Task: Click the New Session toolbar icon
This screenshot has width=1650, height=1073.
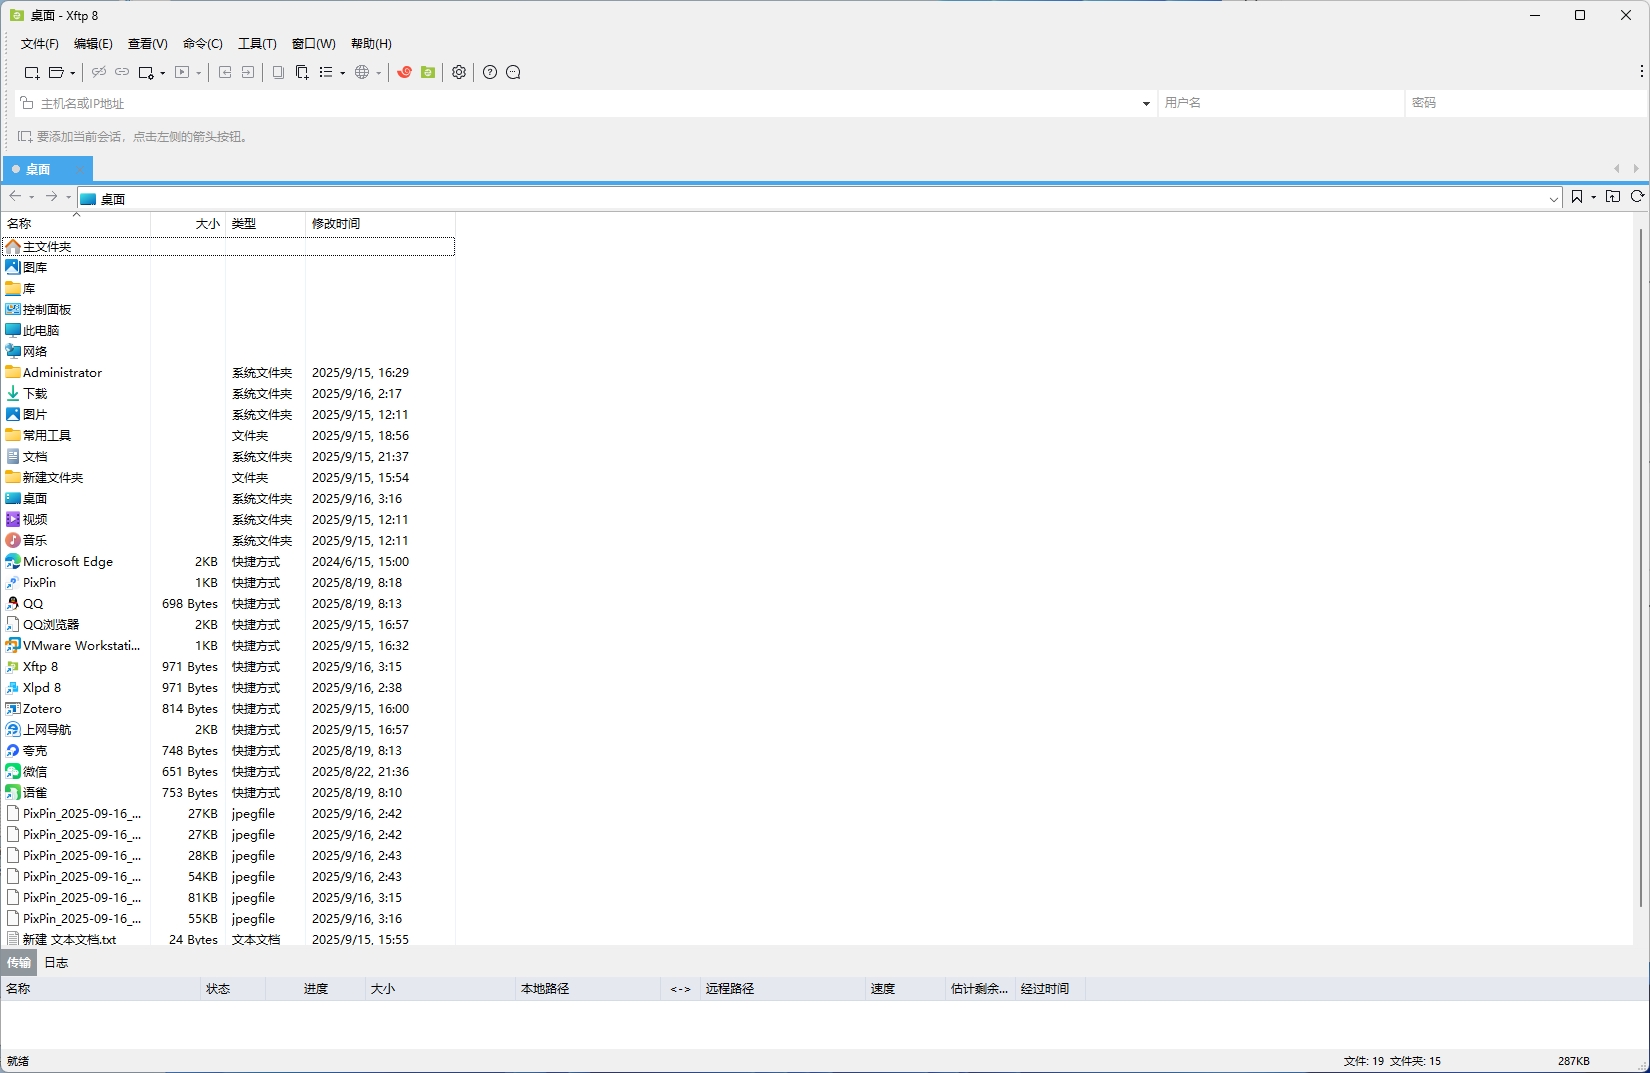Action: (x=32, y=72)
